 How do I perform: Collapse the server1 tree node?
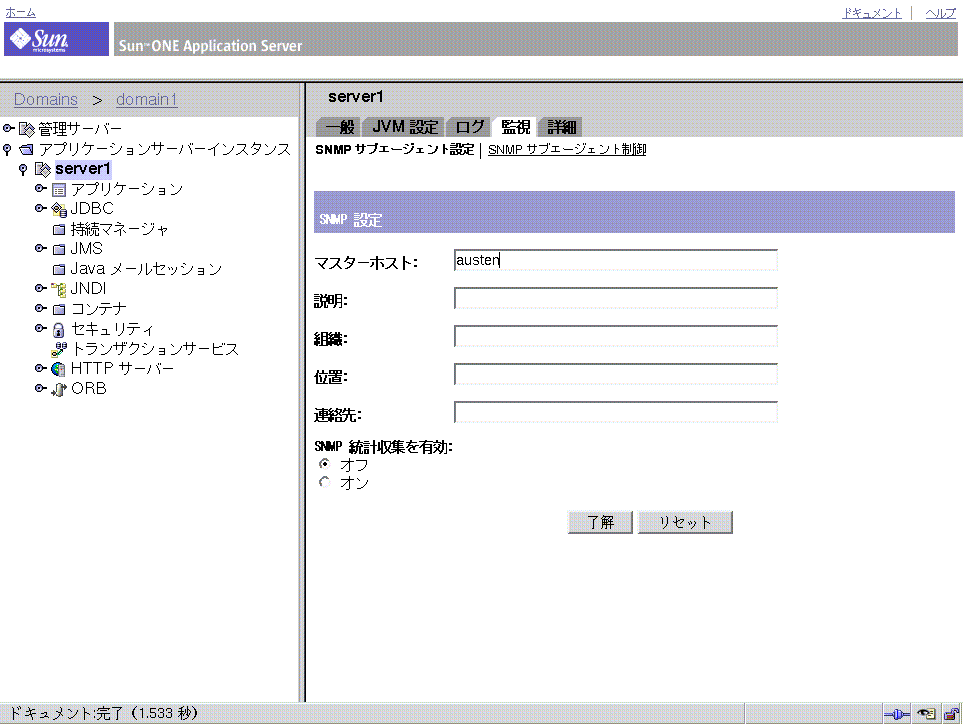coord(23,169)
